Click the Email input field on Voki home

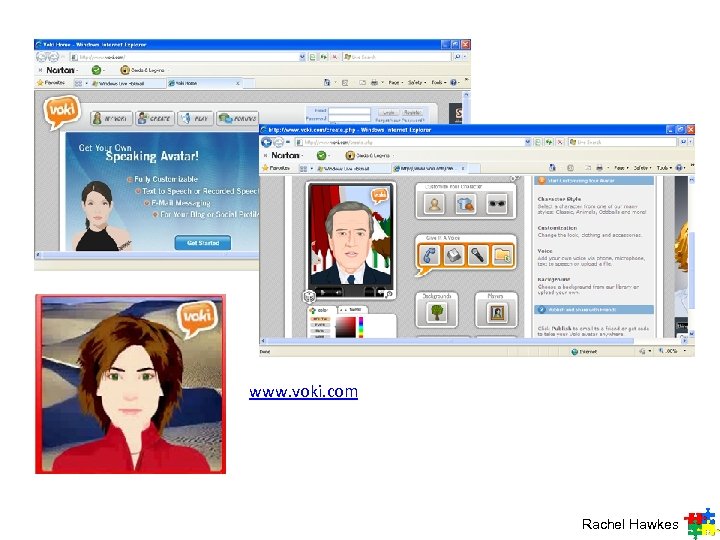click(349, 111)
